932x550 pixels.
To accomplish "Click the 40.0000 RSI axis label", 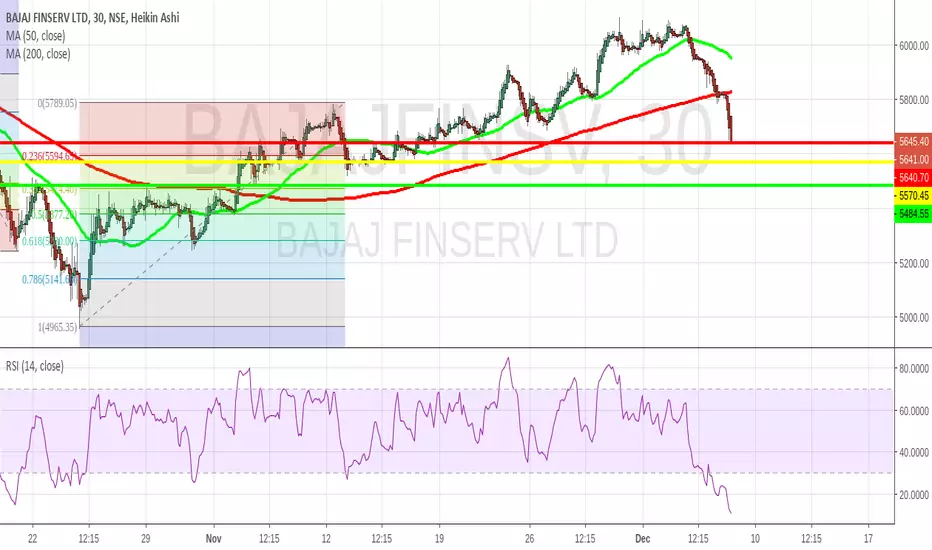I will (914, 452).
